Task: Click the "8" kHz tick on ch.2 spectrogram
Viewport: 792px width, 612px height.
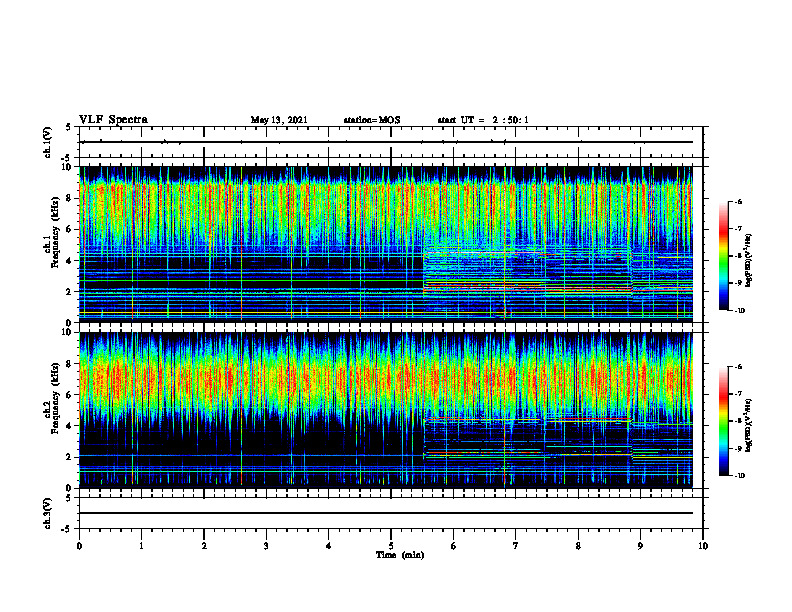Action: click(x=70, y=364)
